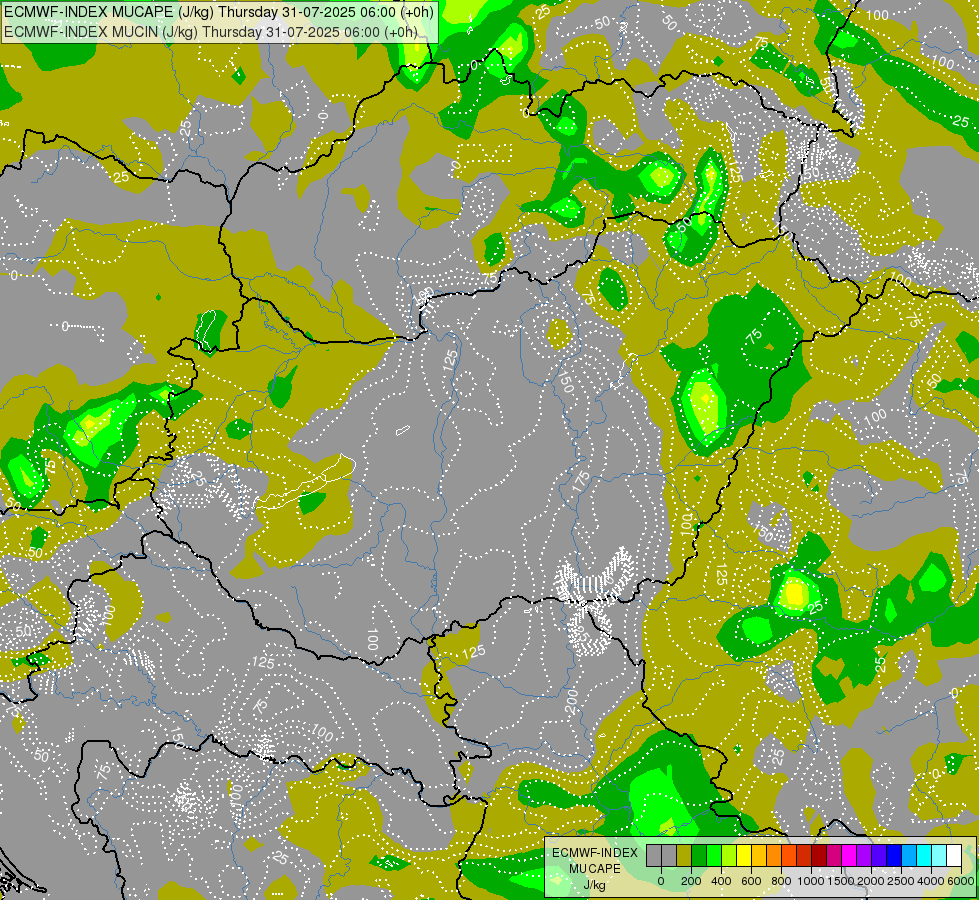Click the white legend swatch

[954, 855]
